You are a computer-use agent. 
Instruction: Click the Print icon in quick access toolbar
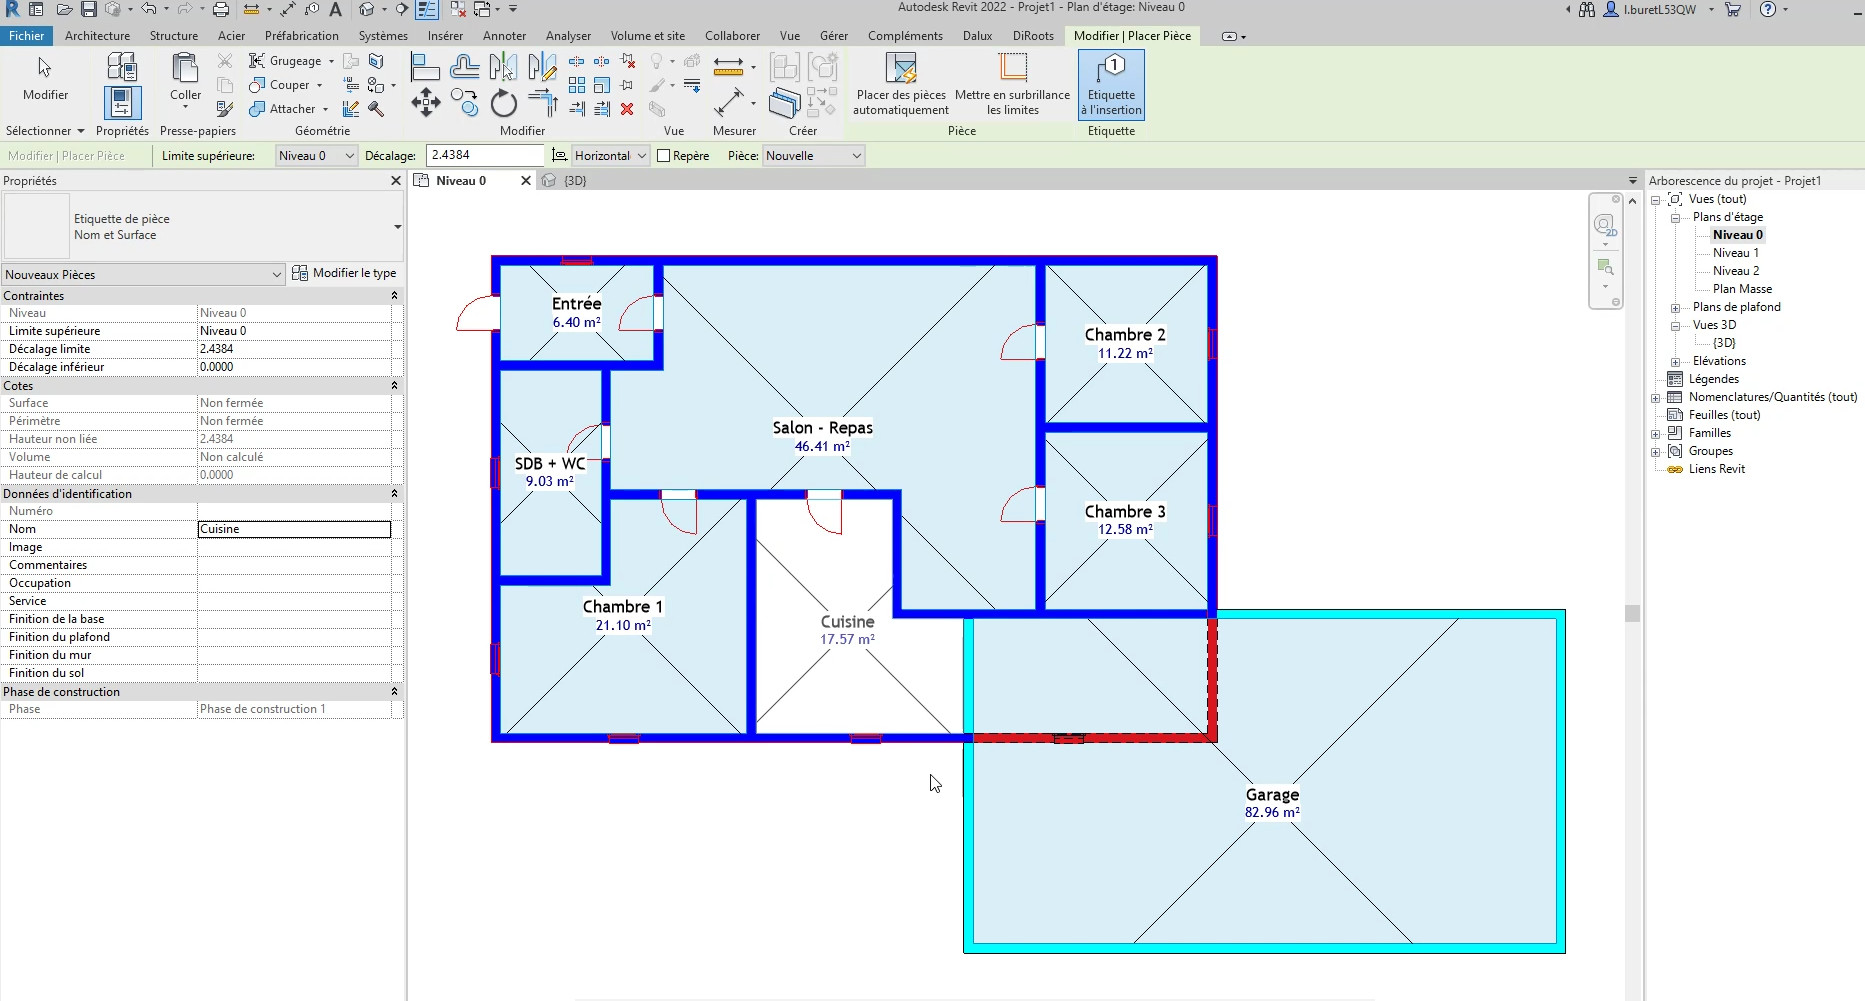click(221, 10)
